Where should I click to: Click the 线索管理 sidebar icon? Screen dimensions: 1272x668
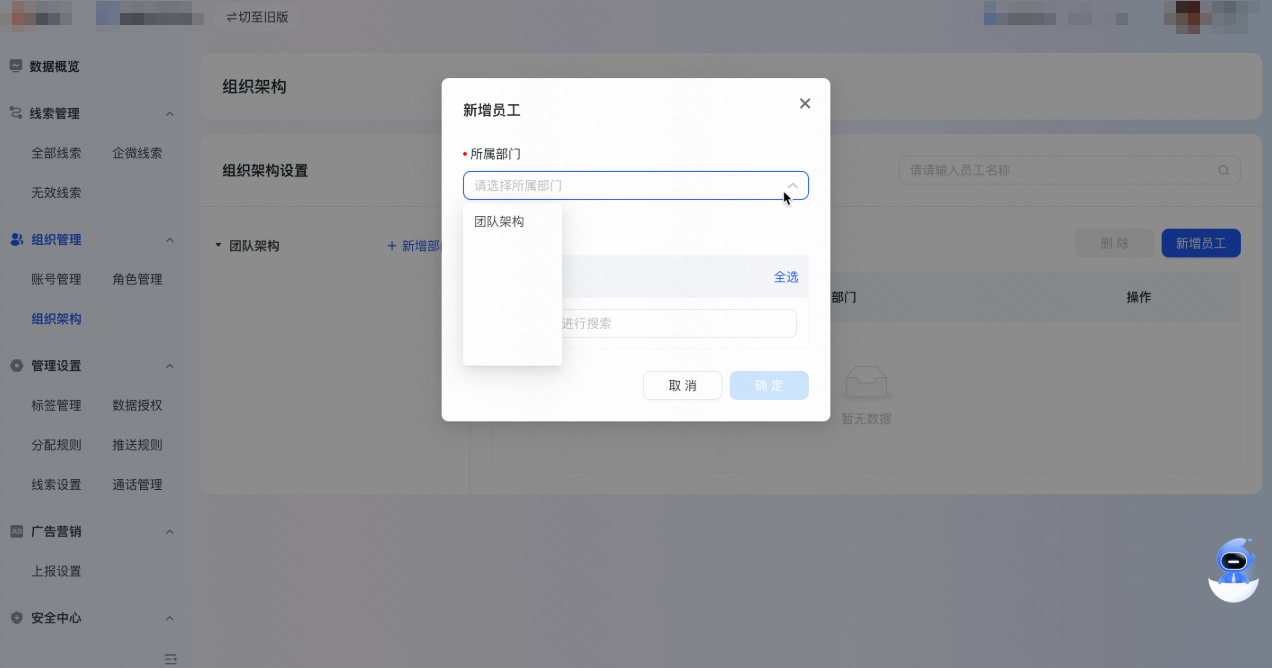pos(14,113)
